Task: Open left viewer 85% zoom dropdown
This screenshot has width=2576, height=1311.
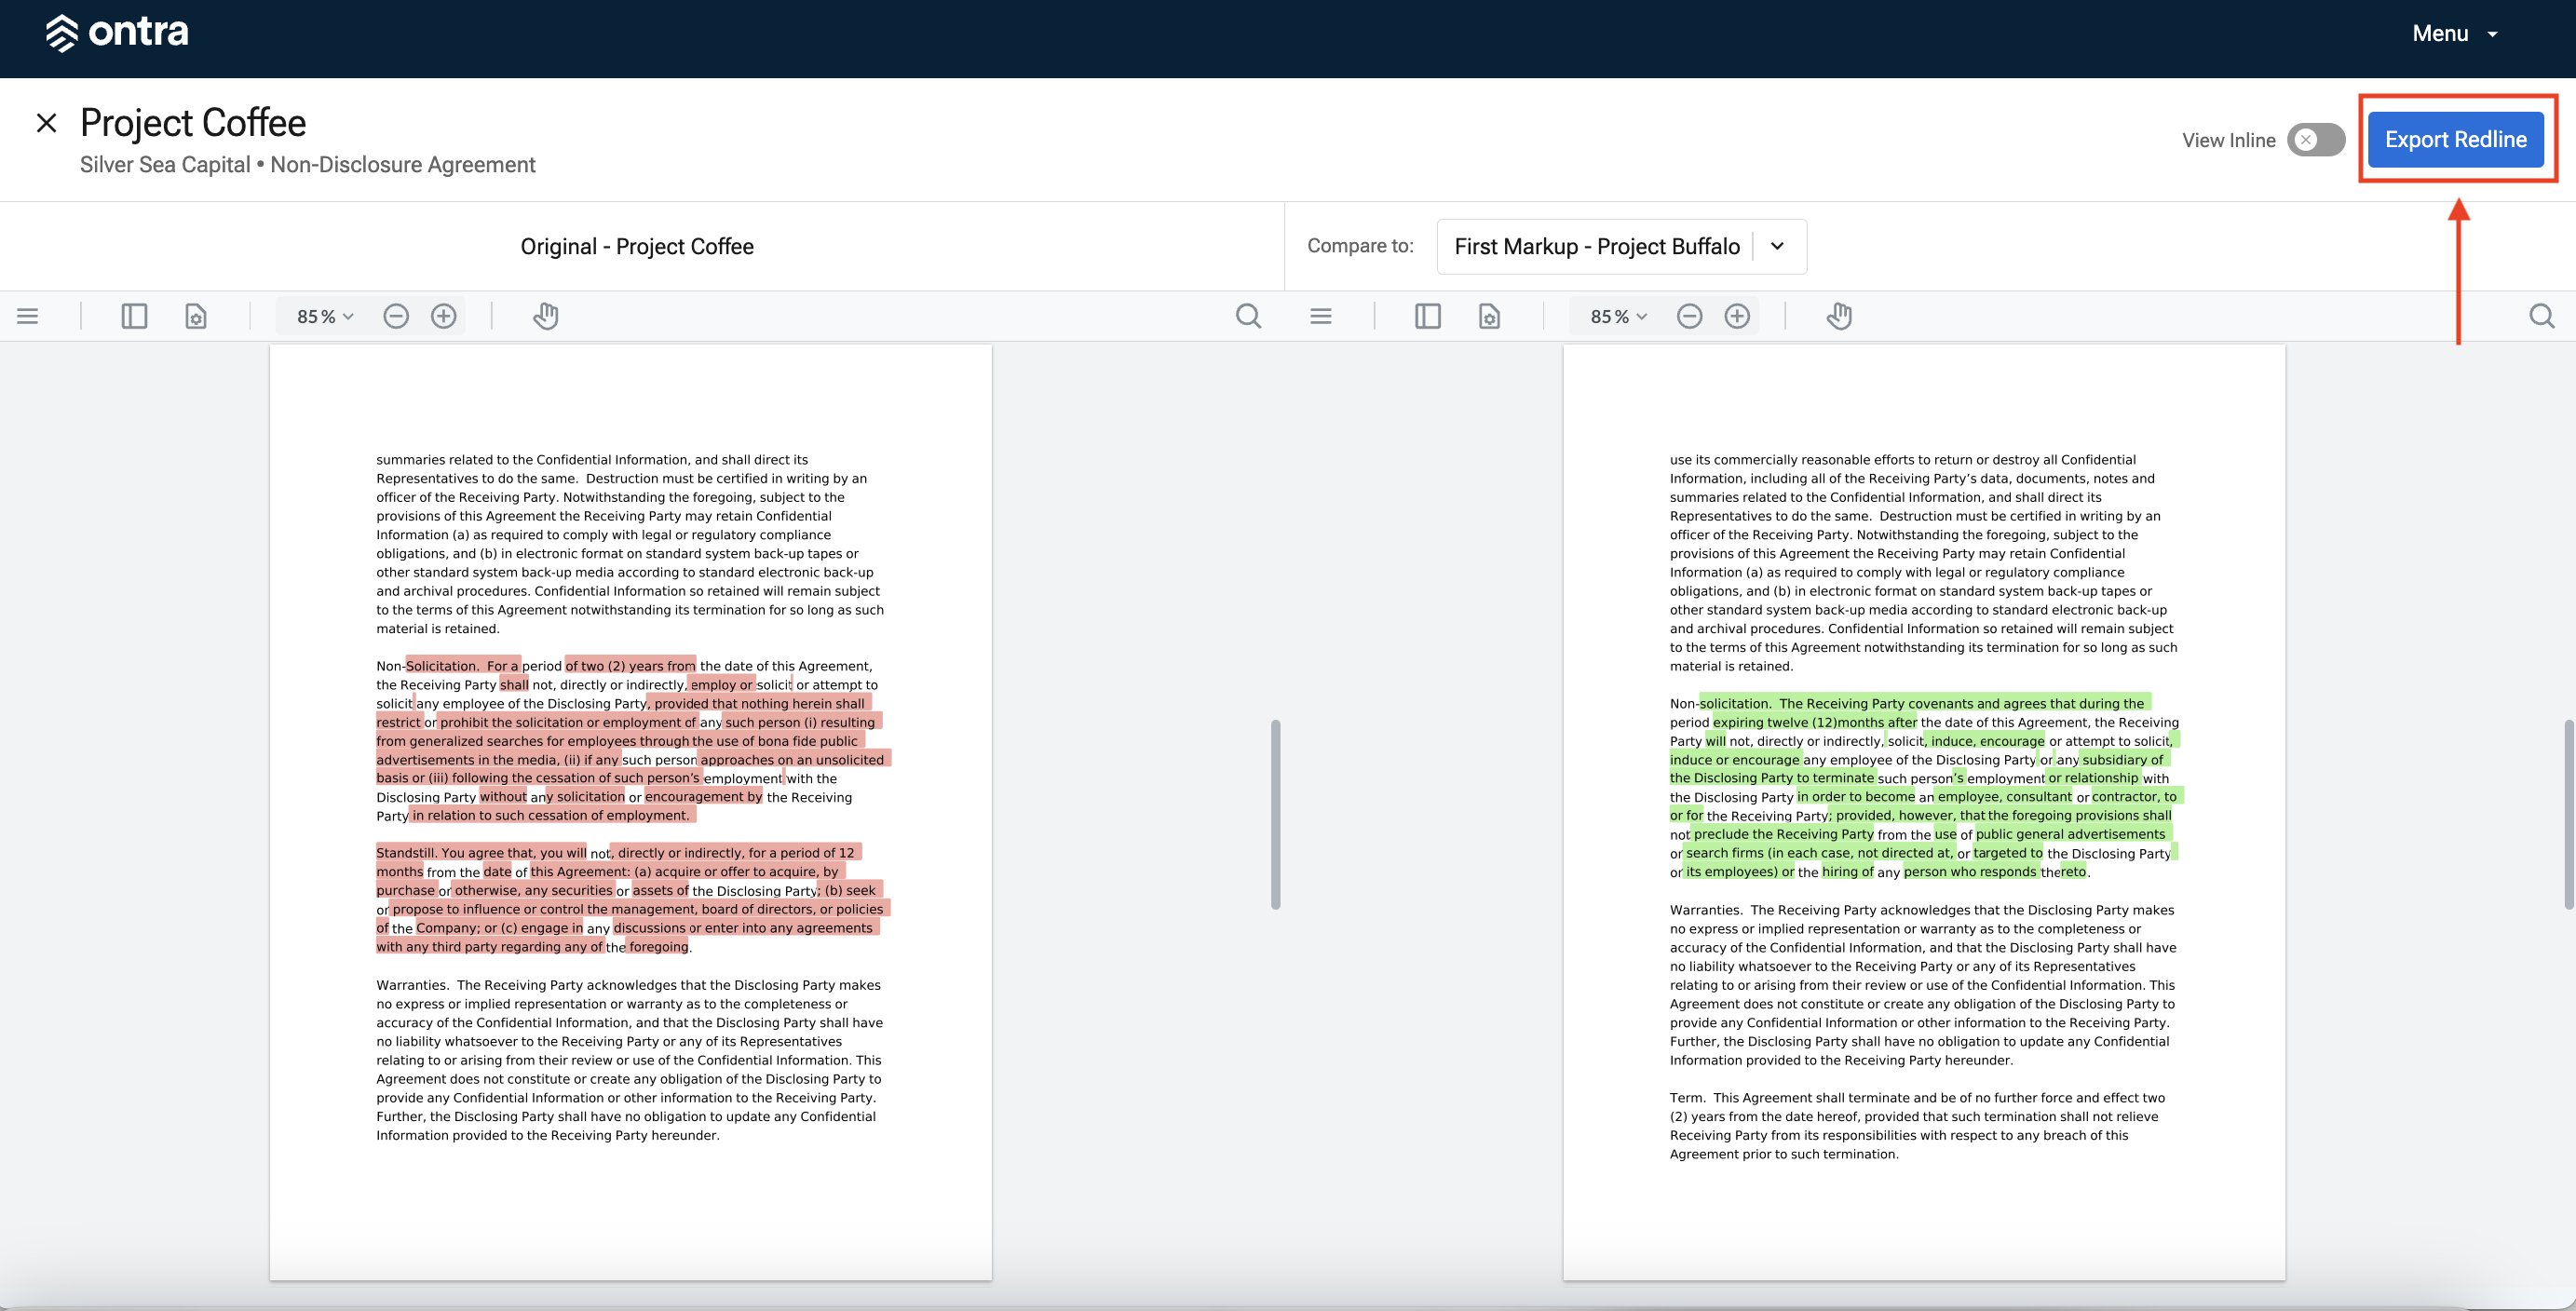Action: point(325,316)
